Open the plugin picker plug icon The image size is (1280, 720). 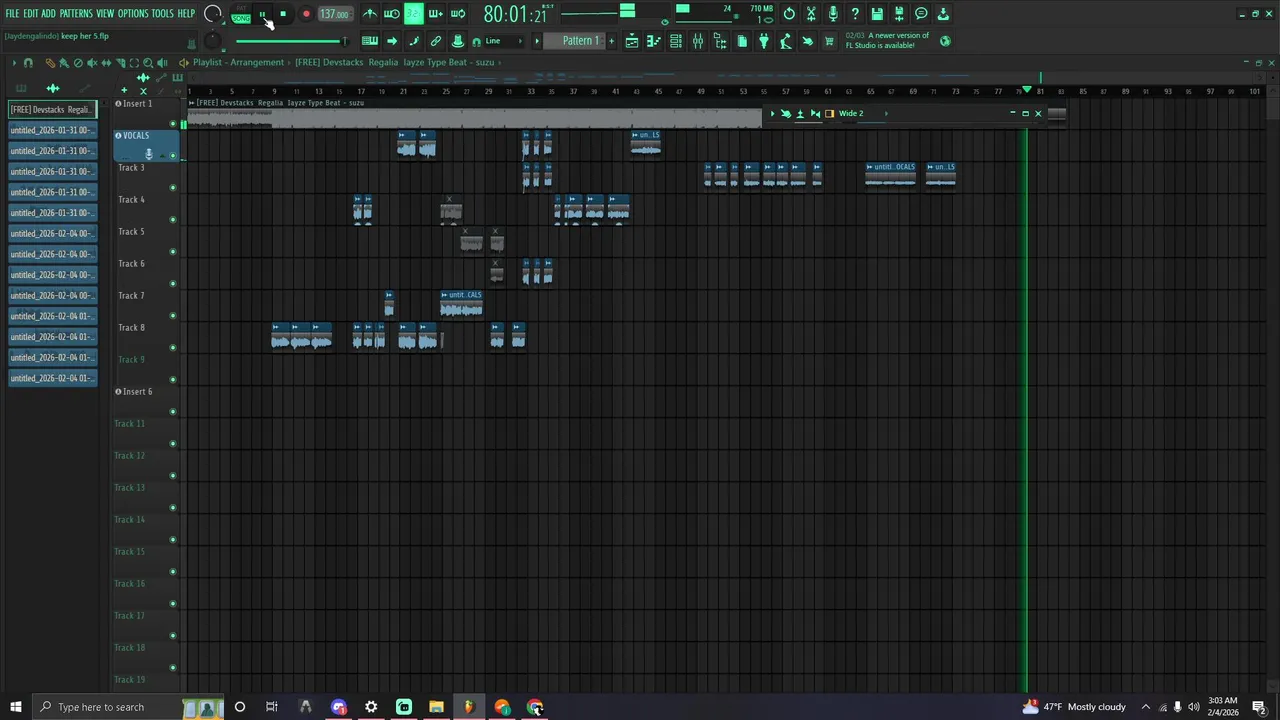[x=764, y=41]
